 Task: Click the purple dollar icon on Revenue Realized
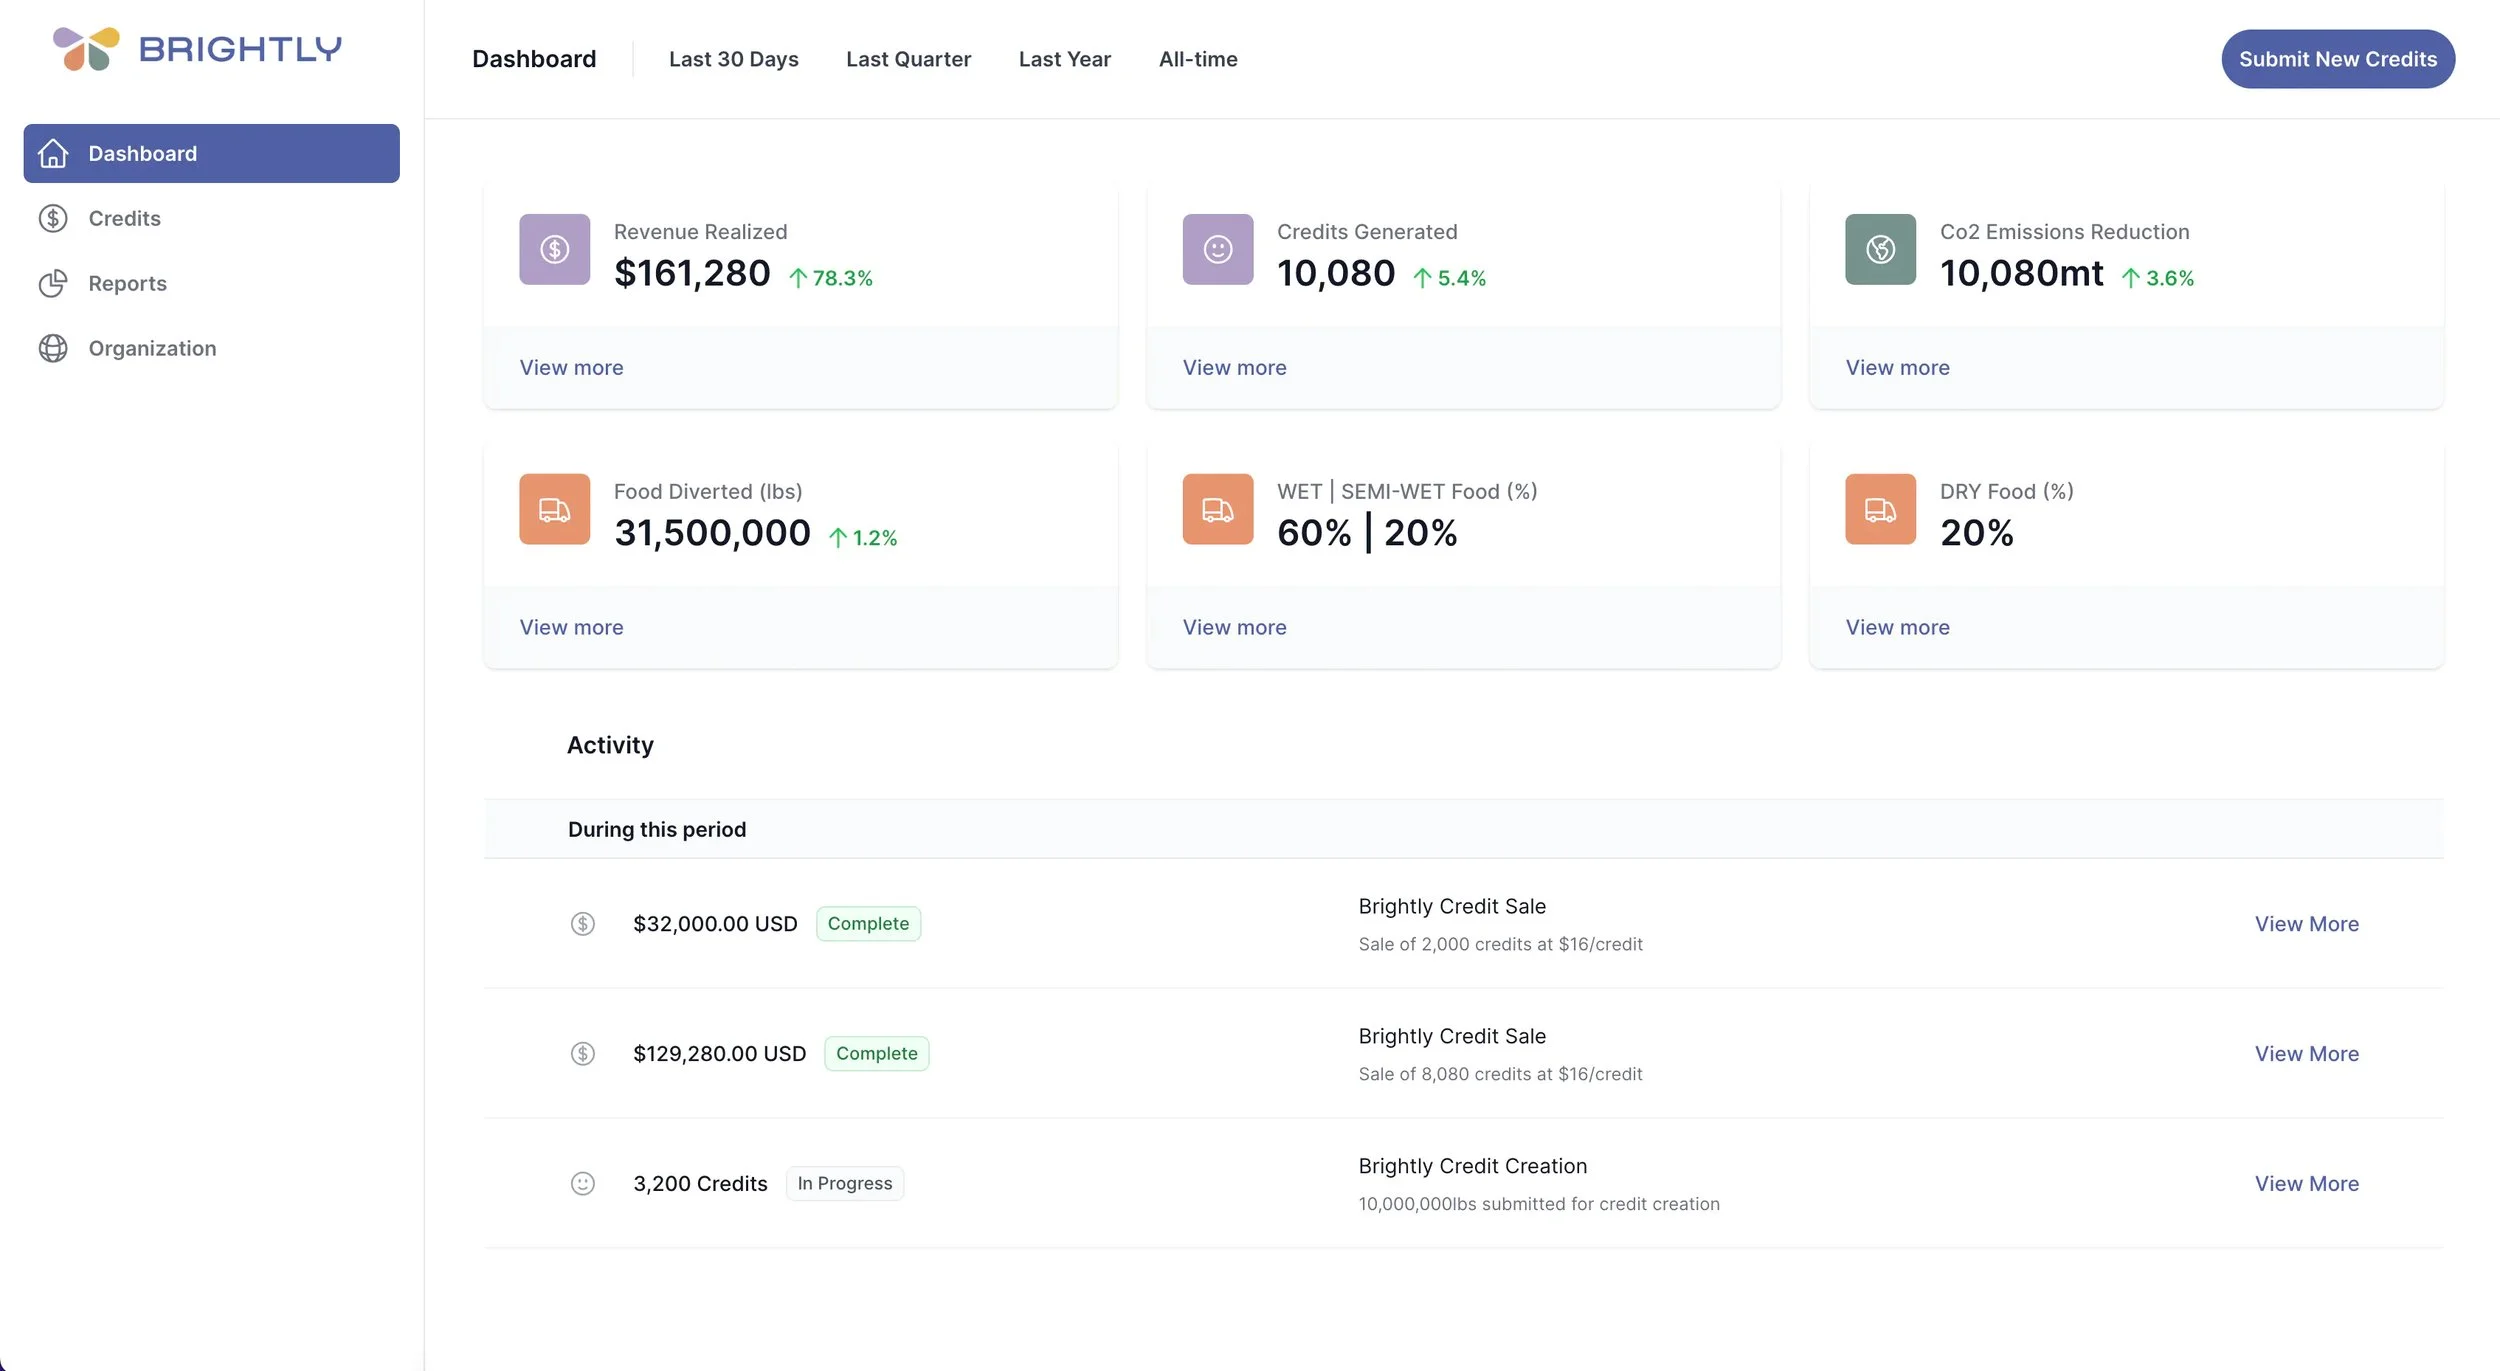click(x=554, y=249)
